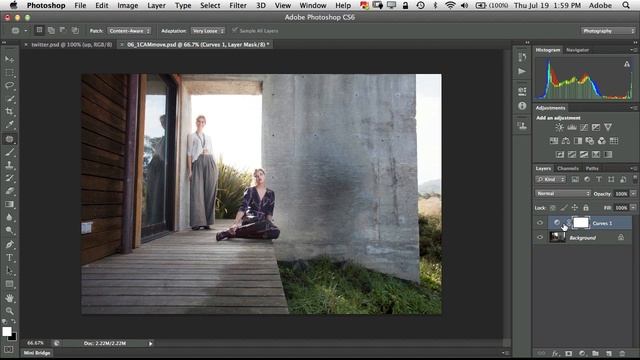The width and height of the screenshot is (640, 360).
Task: Select the Patch healing tool
Action: (x=9, y=139)
